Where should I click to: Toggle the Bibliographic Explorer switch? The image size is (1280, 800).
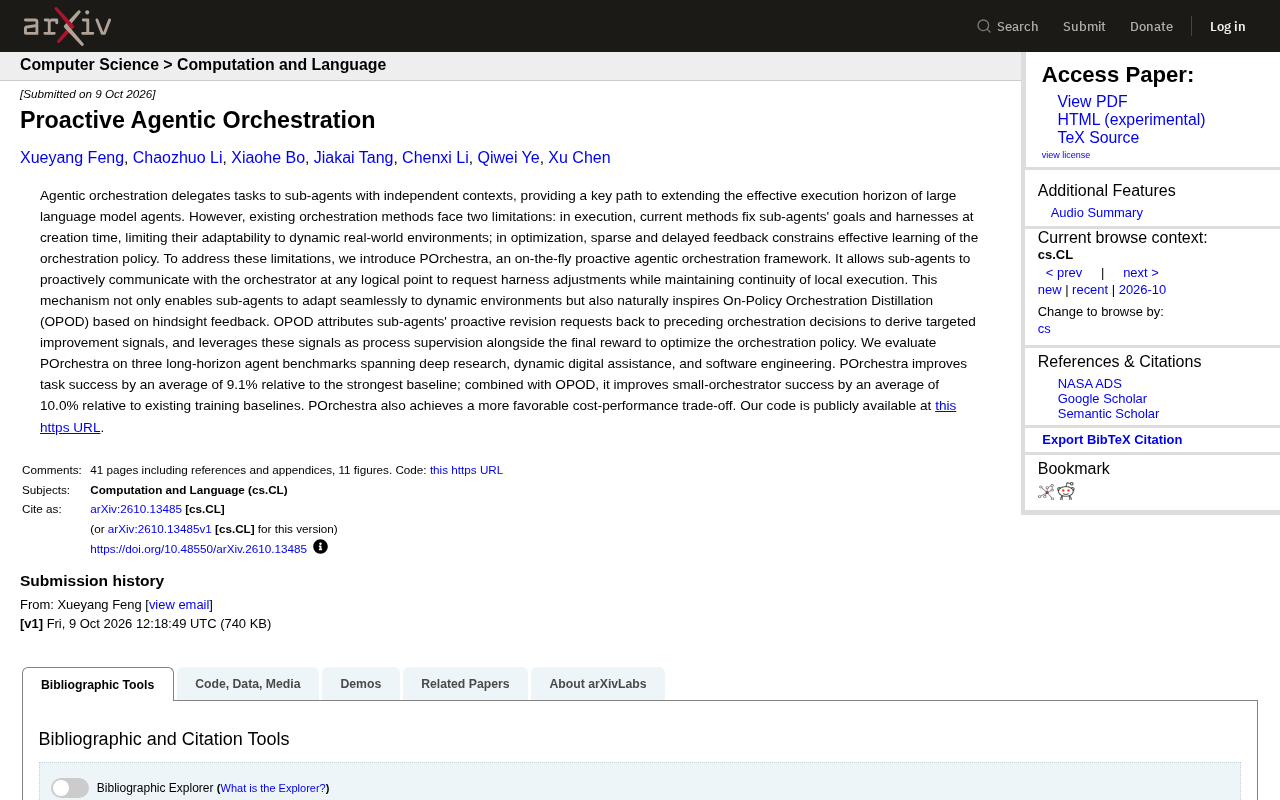(x=70, y=788)
